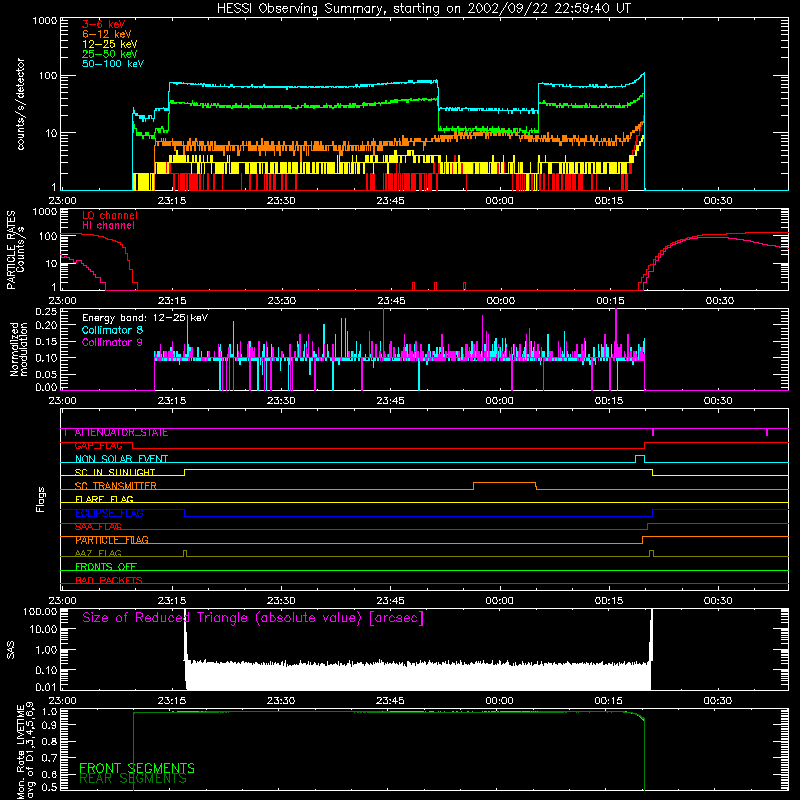Click the 'Normalized modulation' axis label

(x=19, y=349)
